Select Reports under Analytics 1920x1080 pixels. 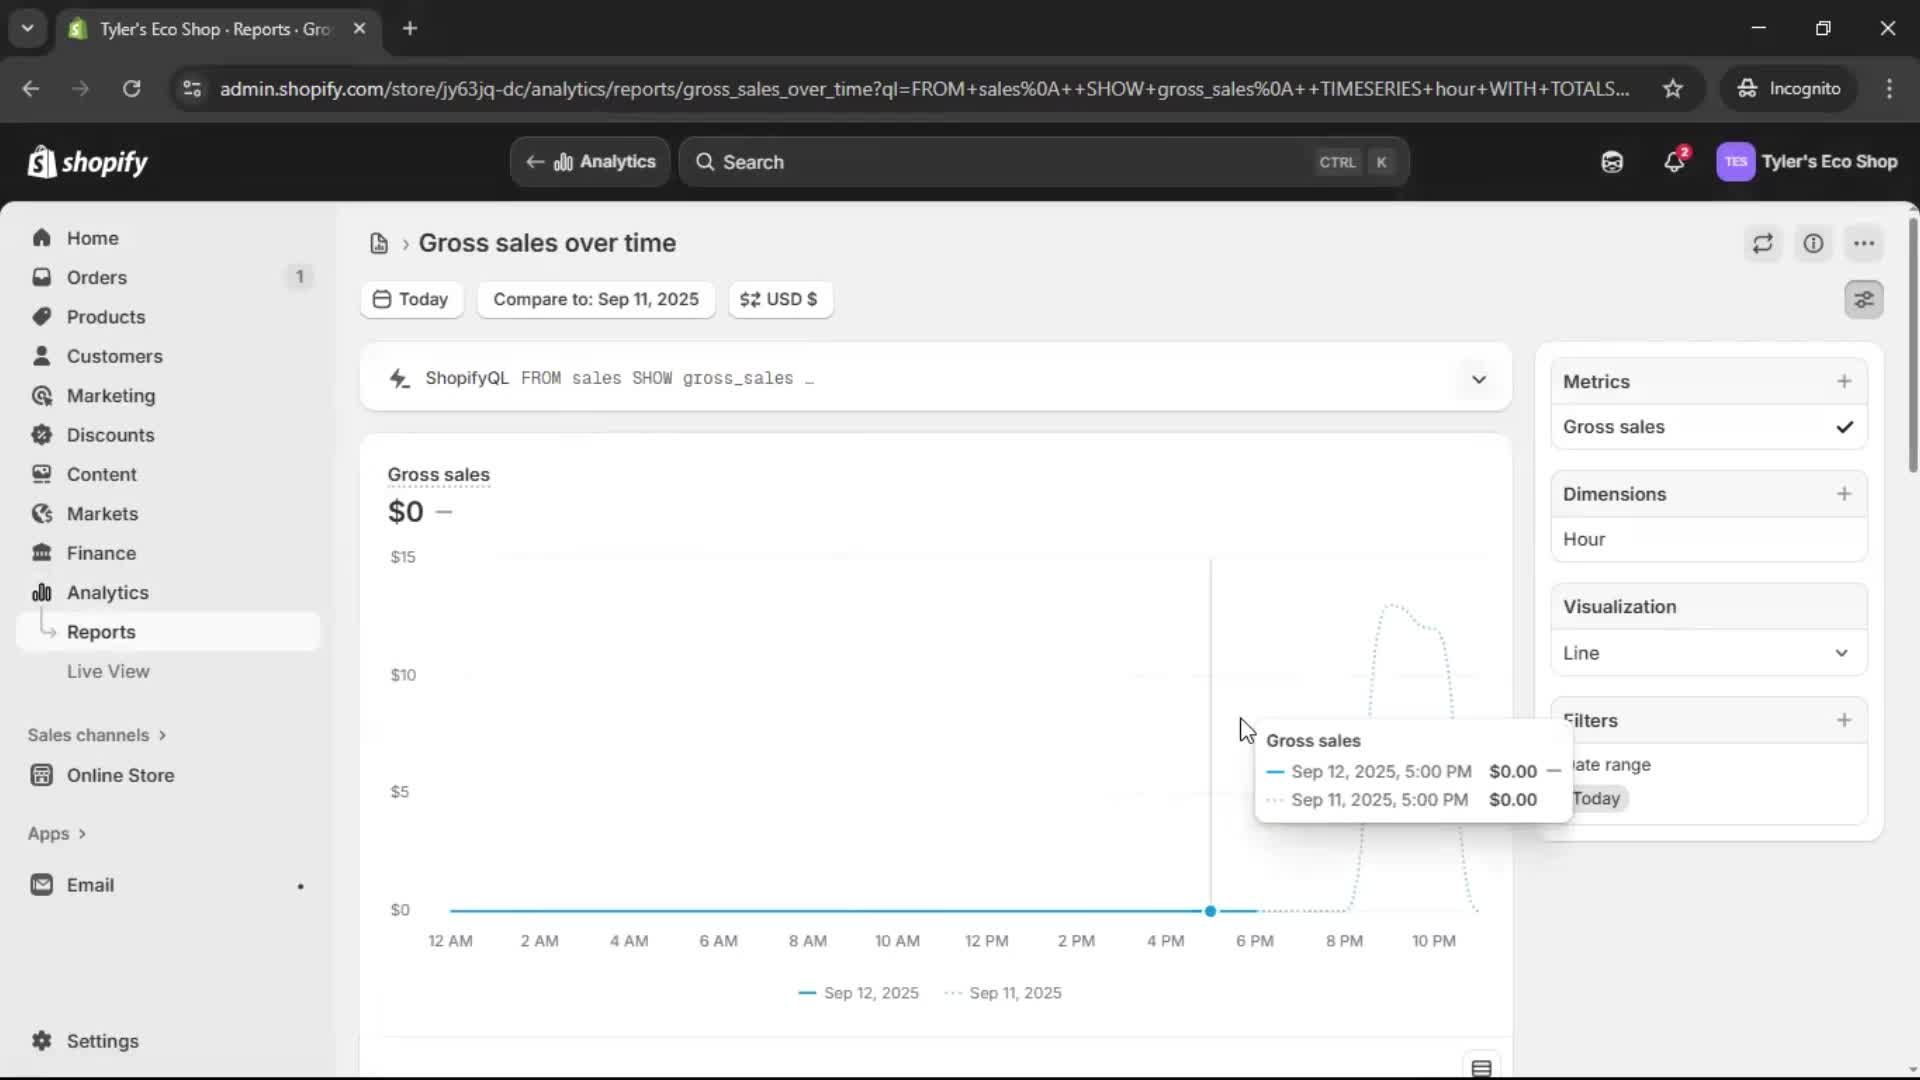(x=101, y=632)
